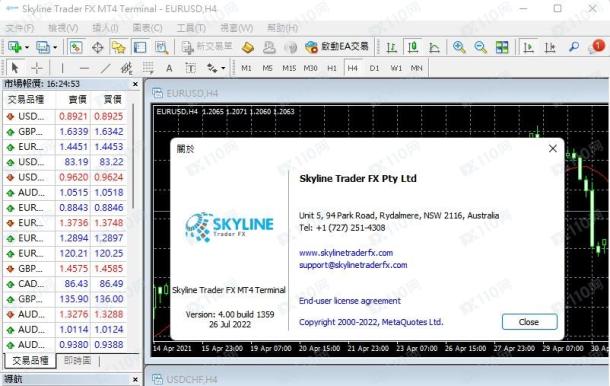
Task: Select the text label tool
Action: point(190,68)
